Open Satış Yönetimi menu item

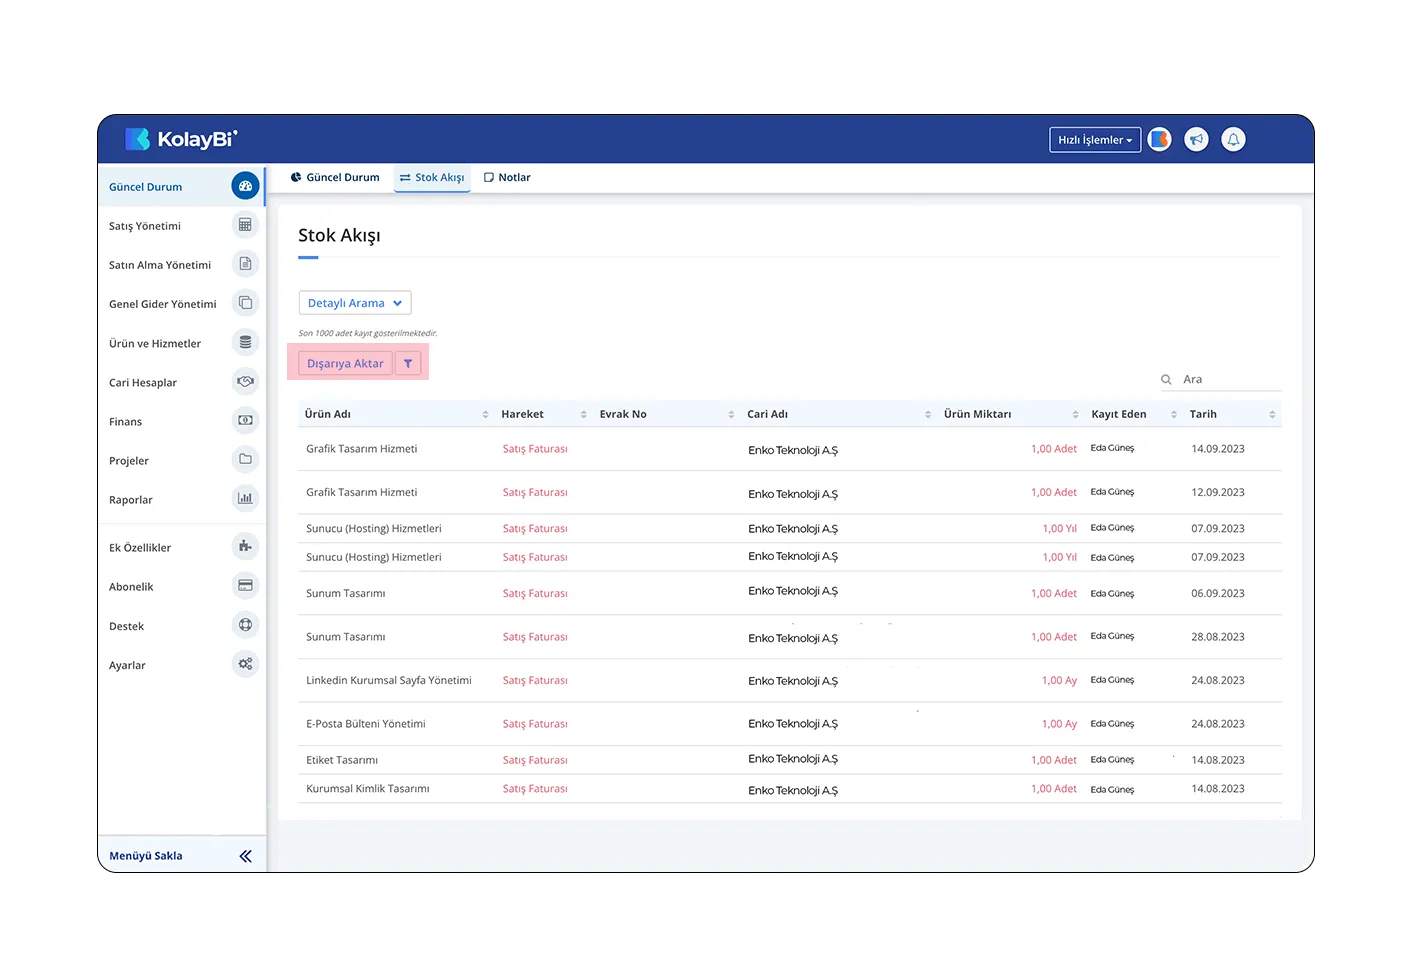[145, 226]
